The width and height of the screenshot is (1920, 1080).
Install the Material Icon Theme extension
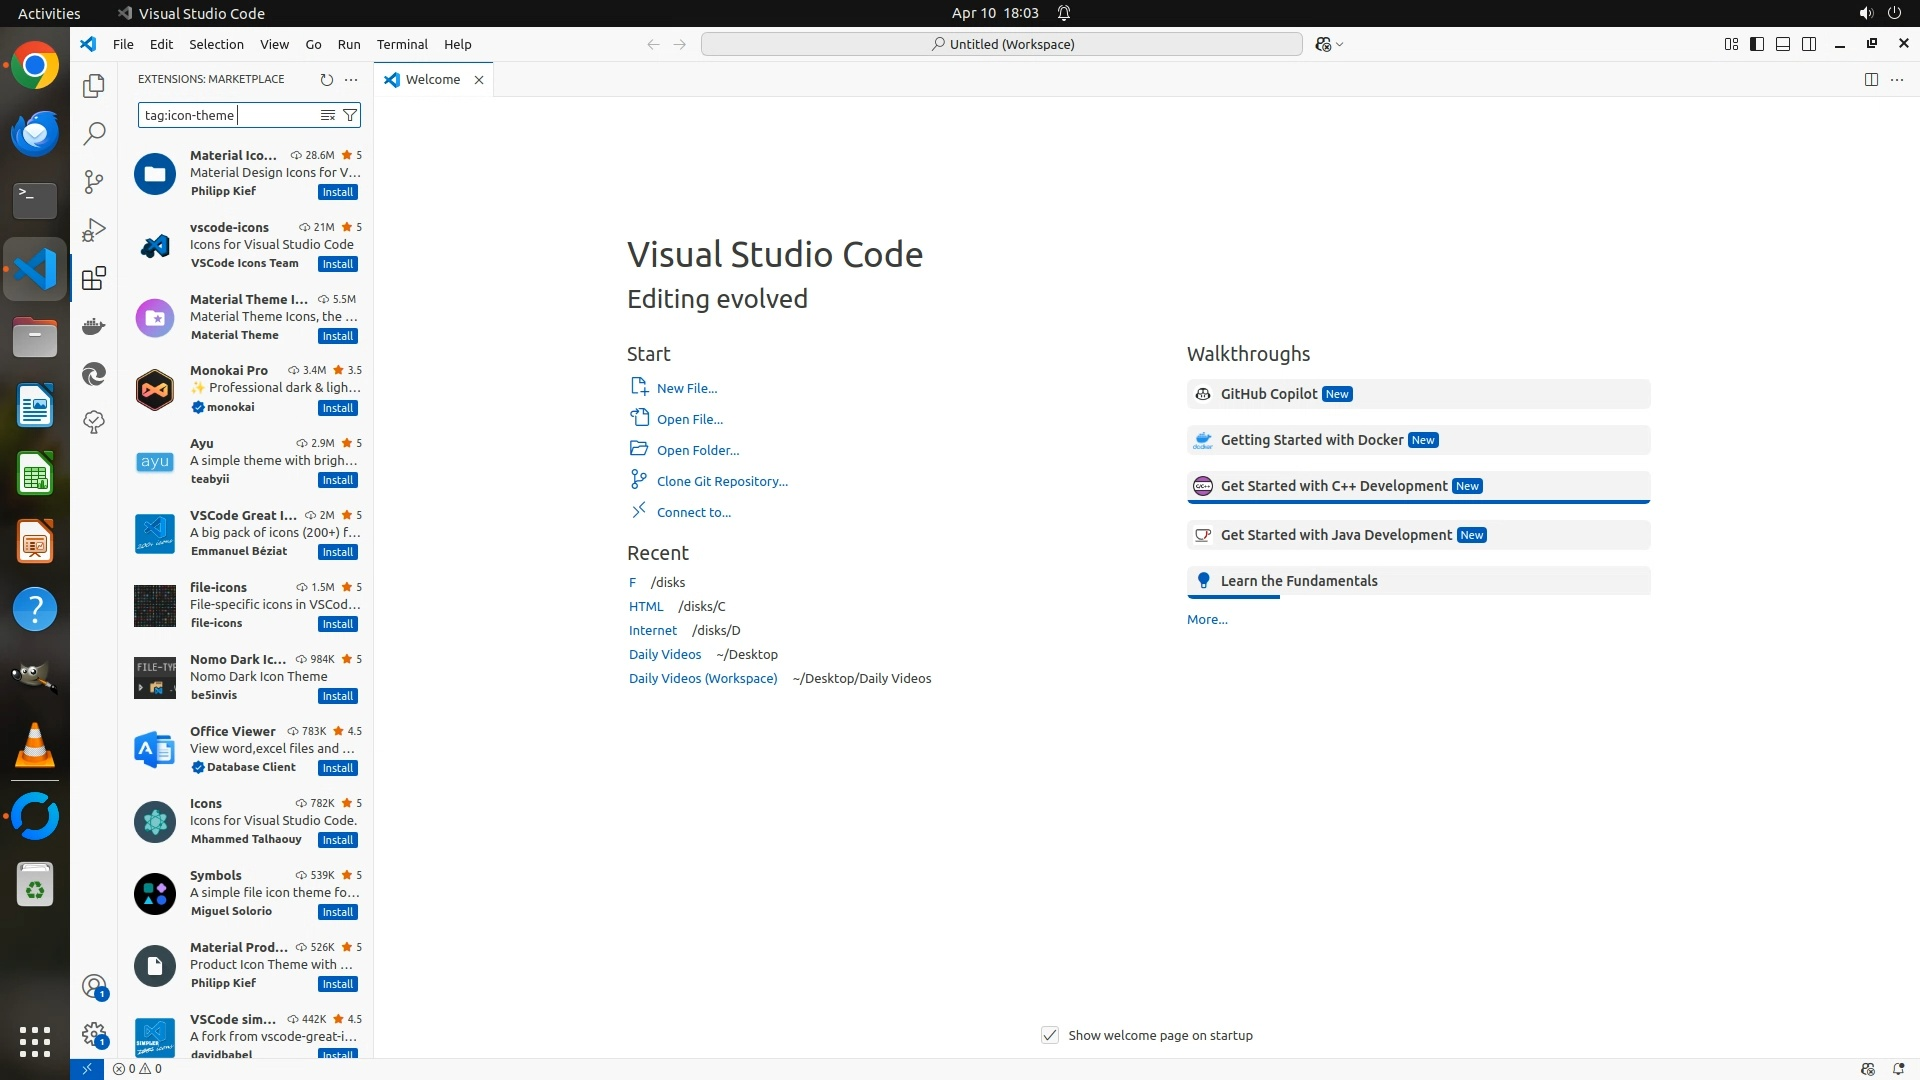pos(338,192)
